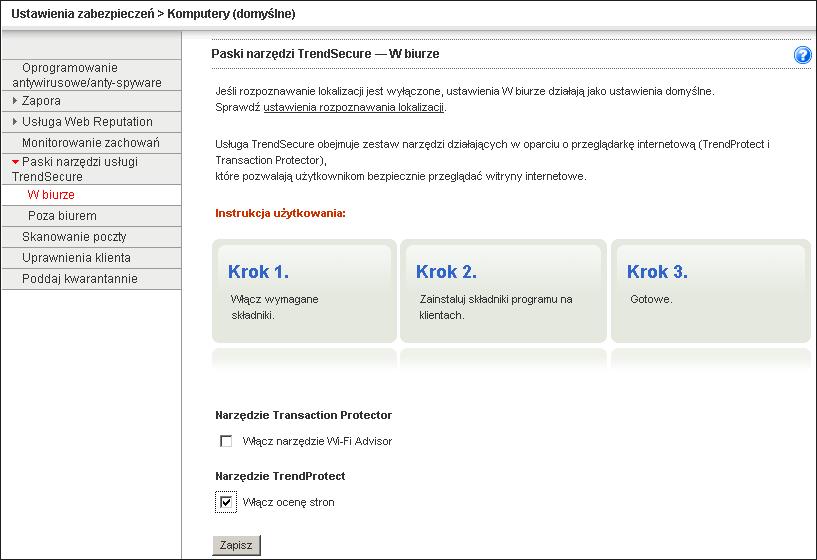The width and height of the screenshot is (817, 560).
Task: Follow 'ustawienia rozpoznawania lokalizacji' link
Action: pos(354,107)
